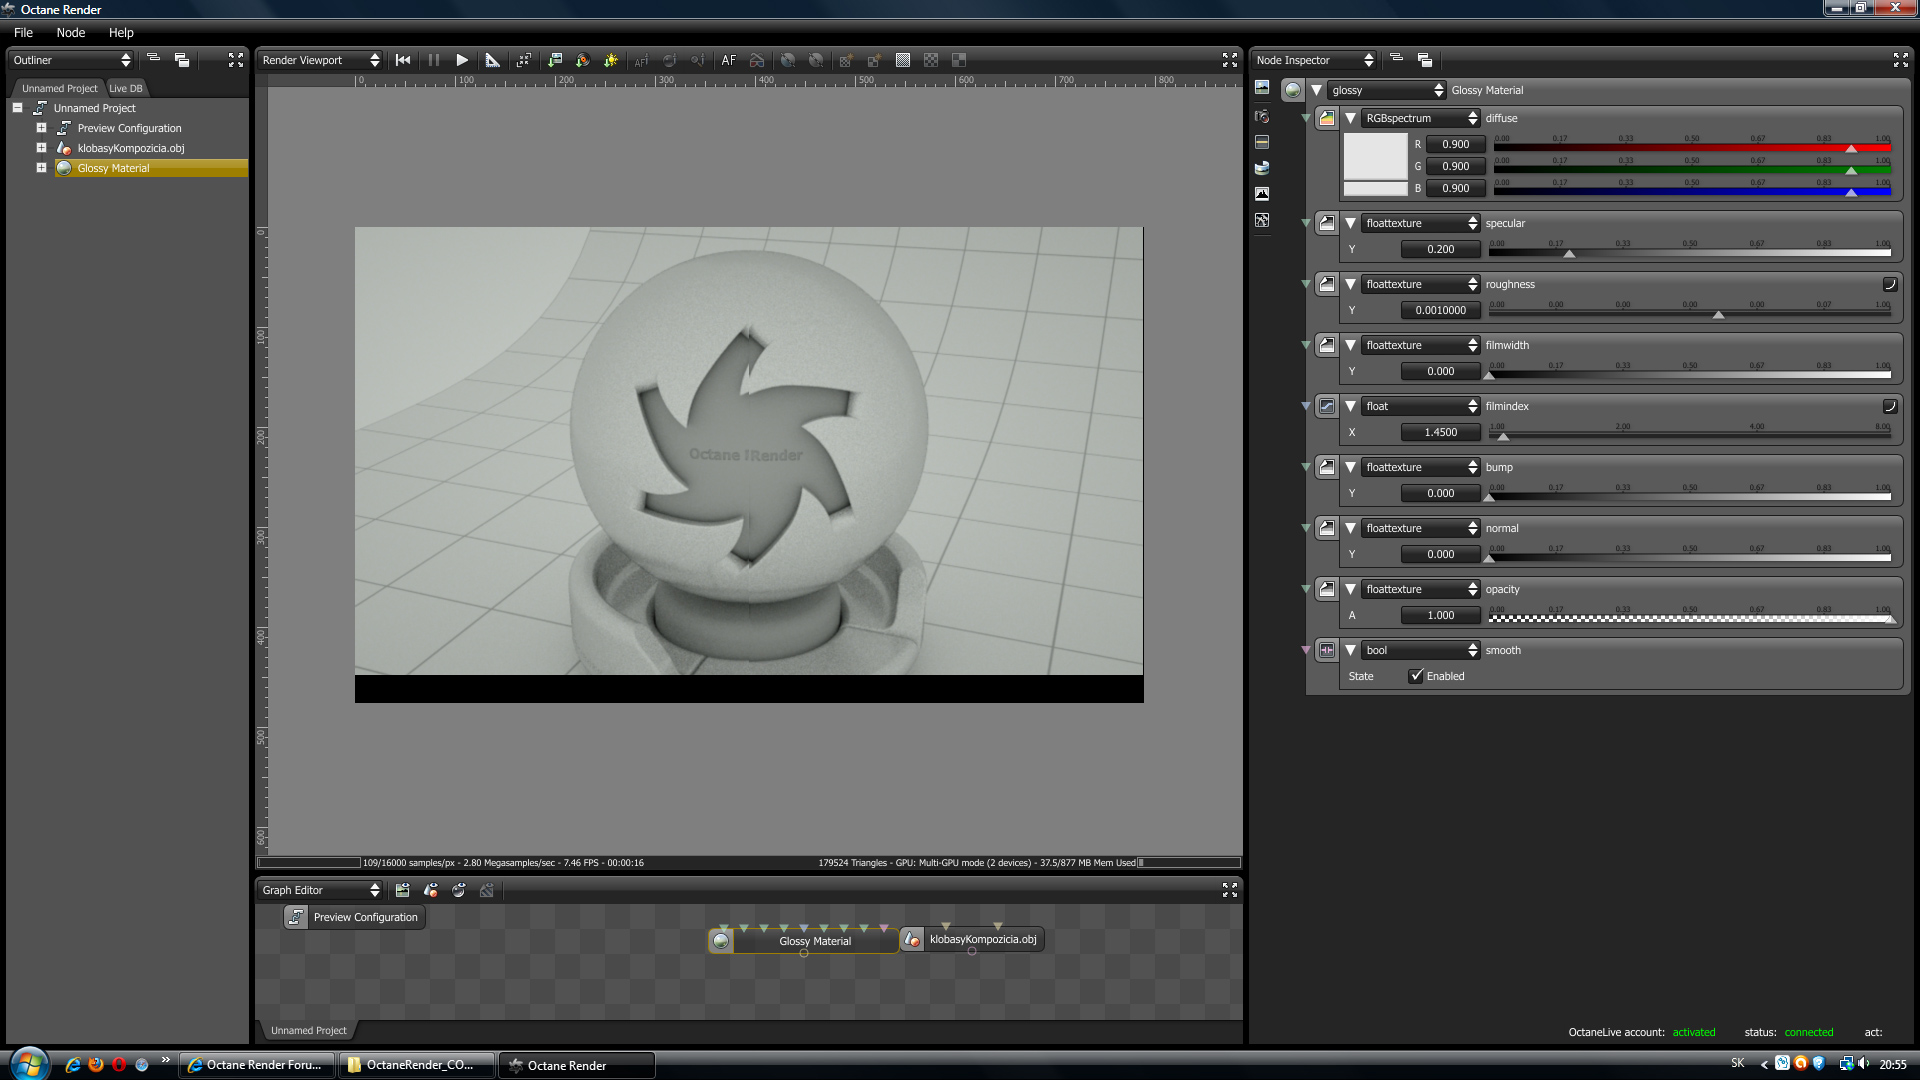Open the RGBspectrum diffuse type dropdown
Screen dimensions: 1920x1080
[x=1420, y=118]
